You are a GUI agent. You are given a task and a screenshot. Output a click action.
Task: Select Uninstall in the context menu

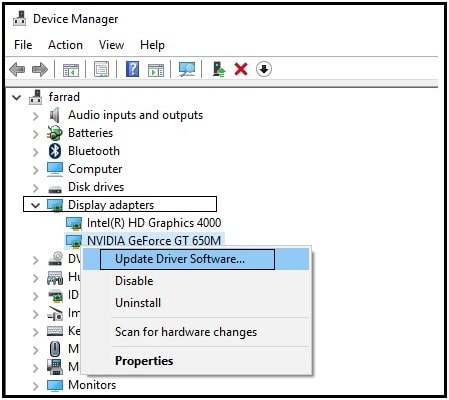tap(138, 303)
